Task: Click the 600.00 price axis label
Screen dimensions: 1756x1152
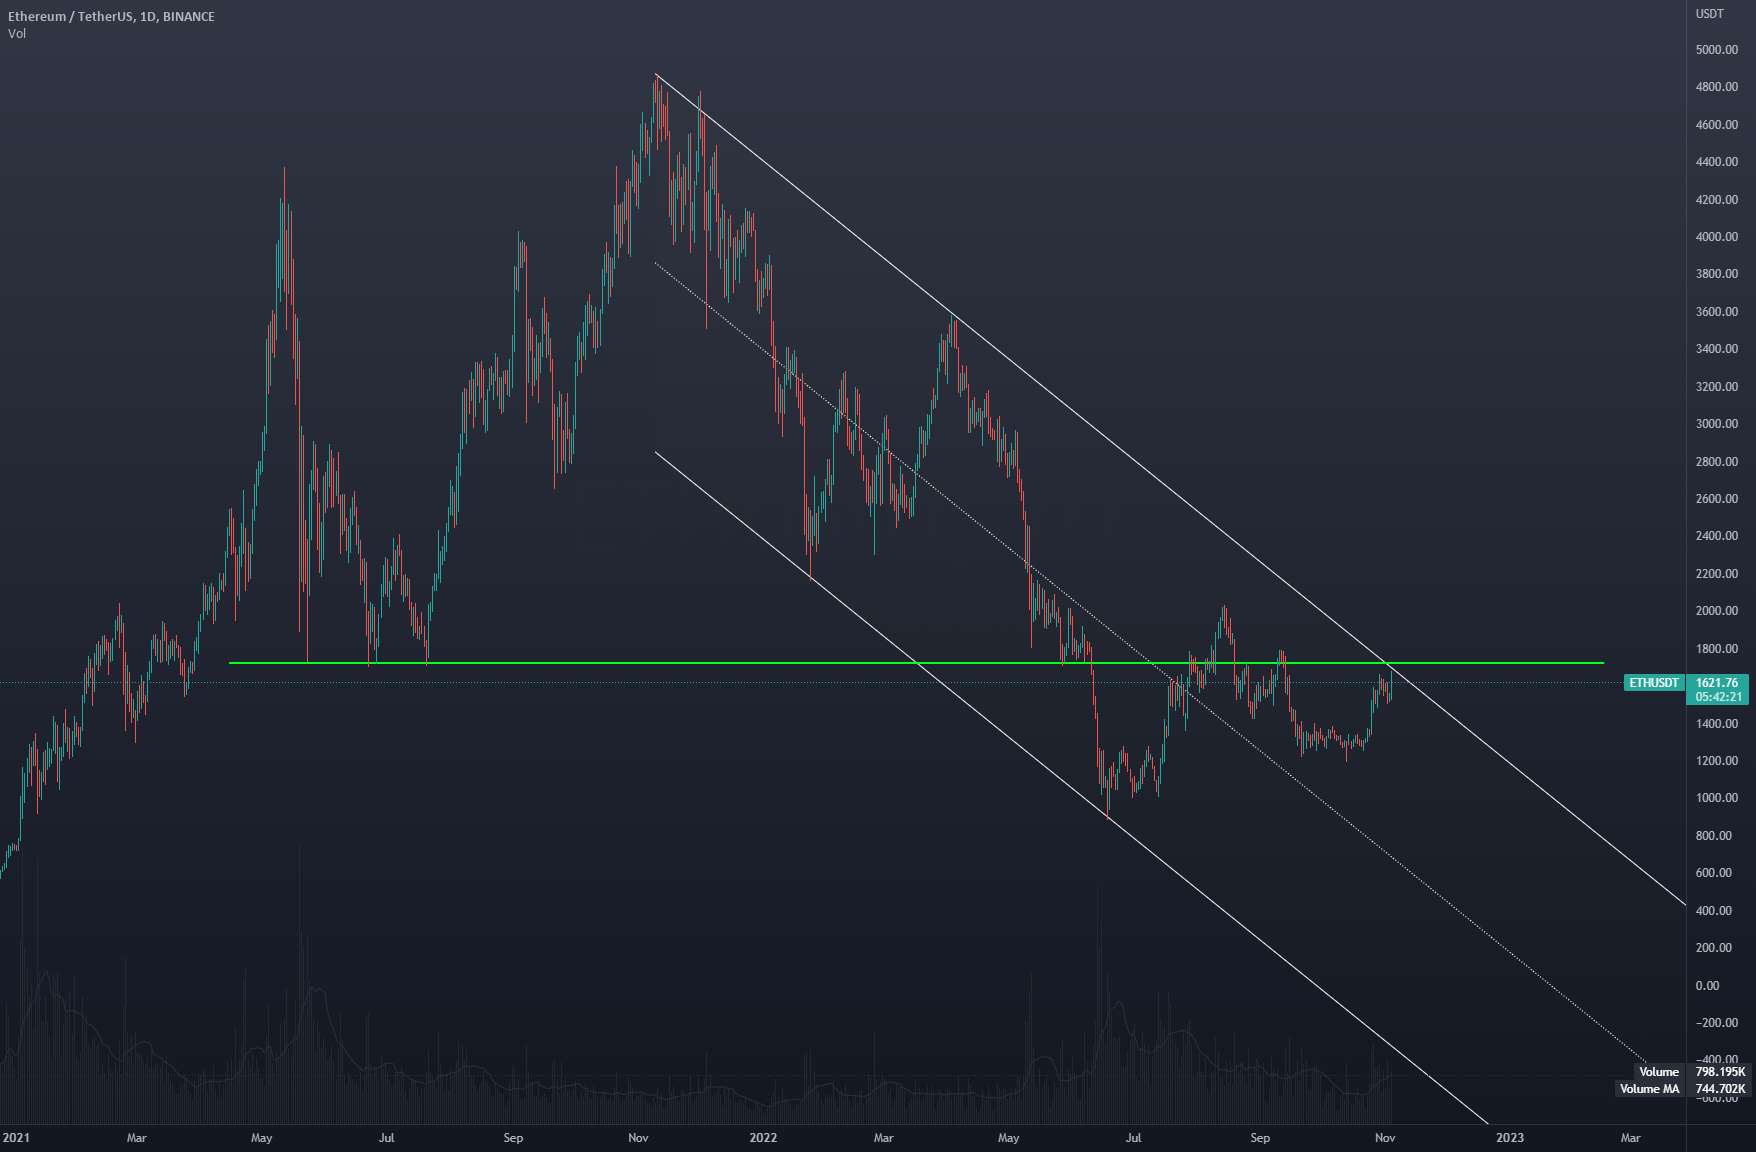Action: tap(1713, 873)
